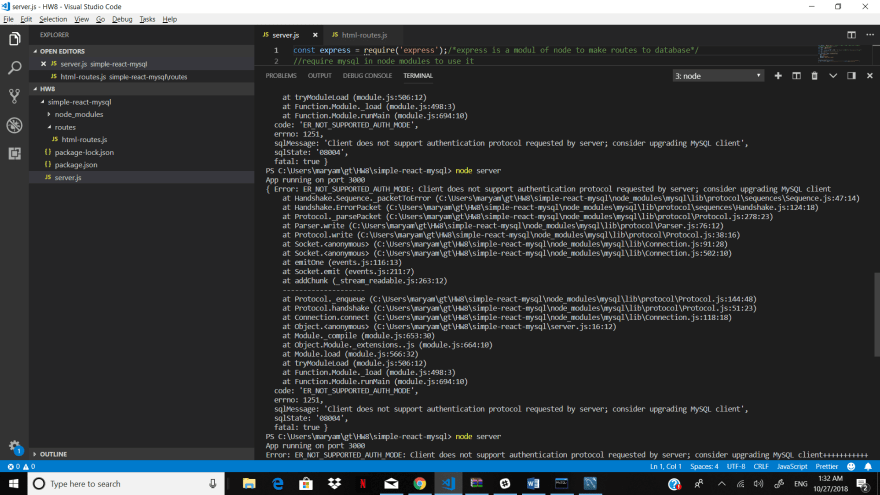
Task: Open the Debug view in activity bar
Action: [15, 125]
